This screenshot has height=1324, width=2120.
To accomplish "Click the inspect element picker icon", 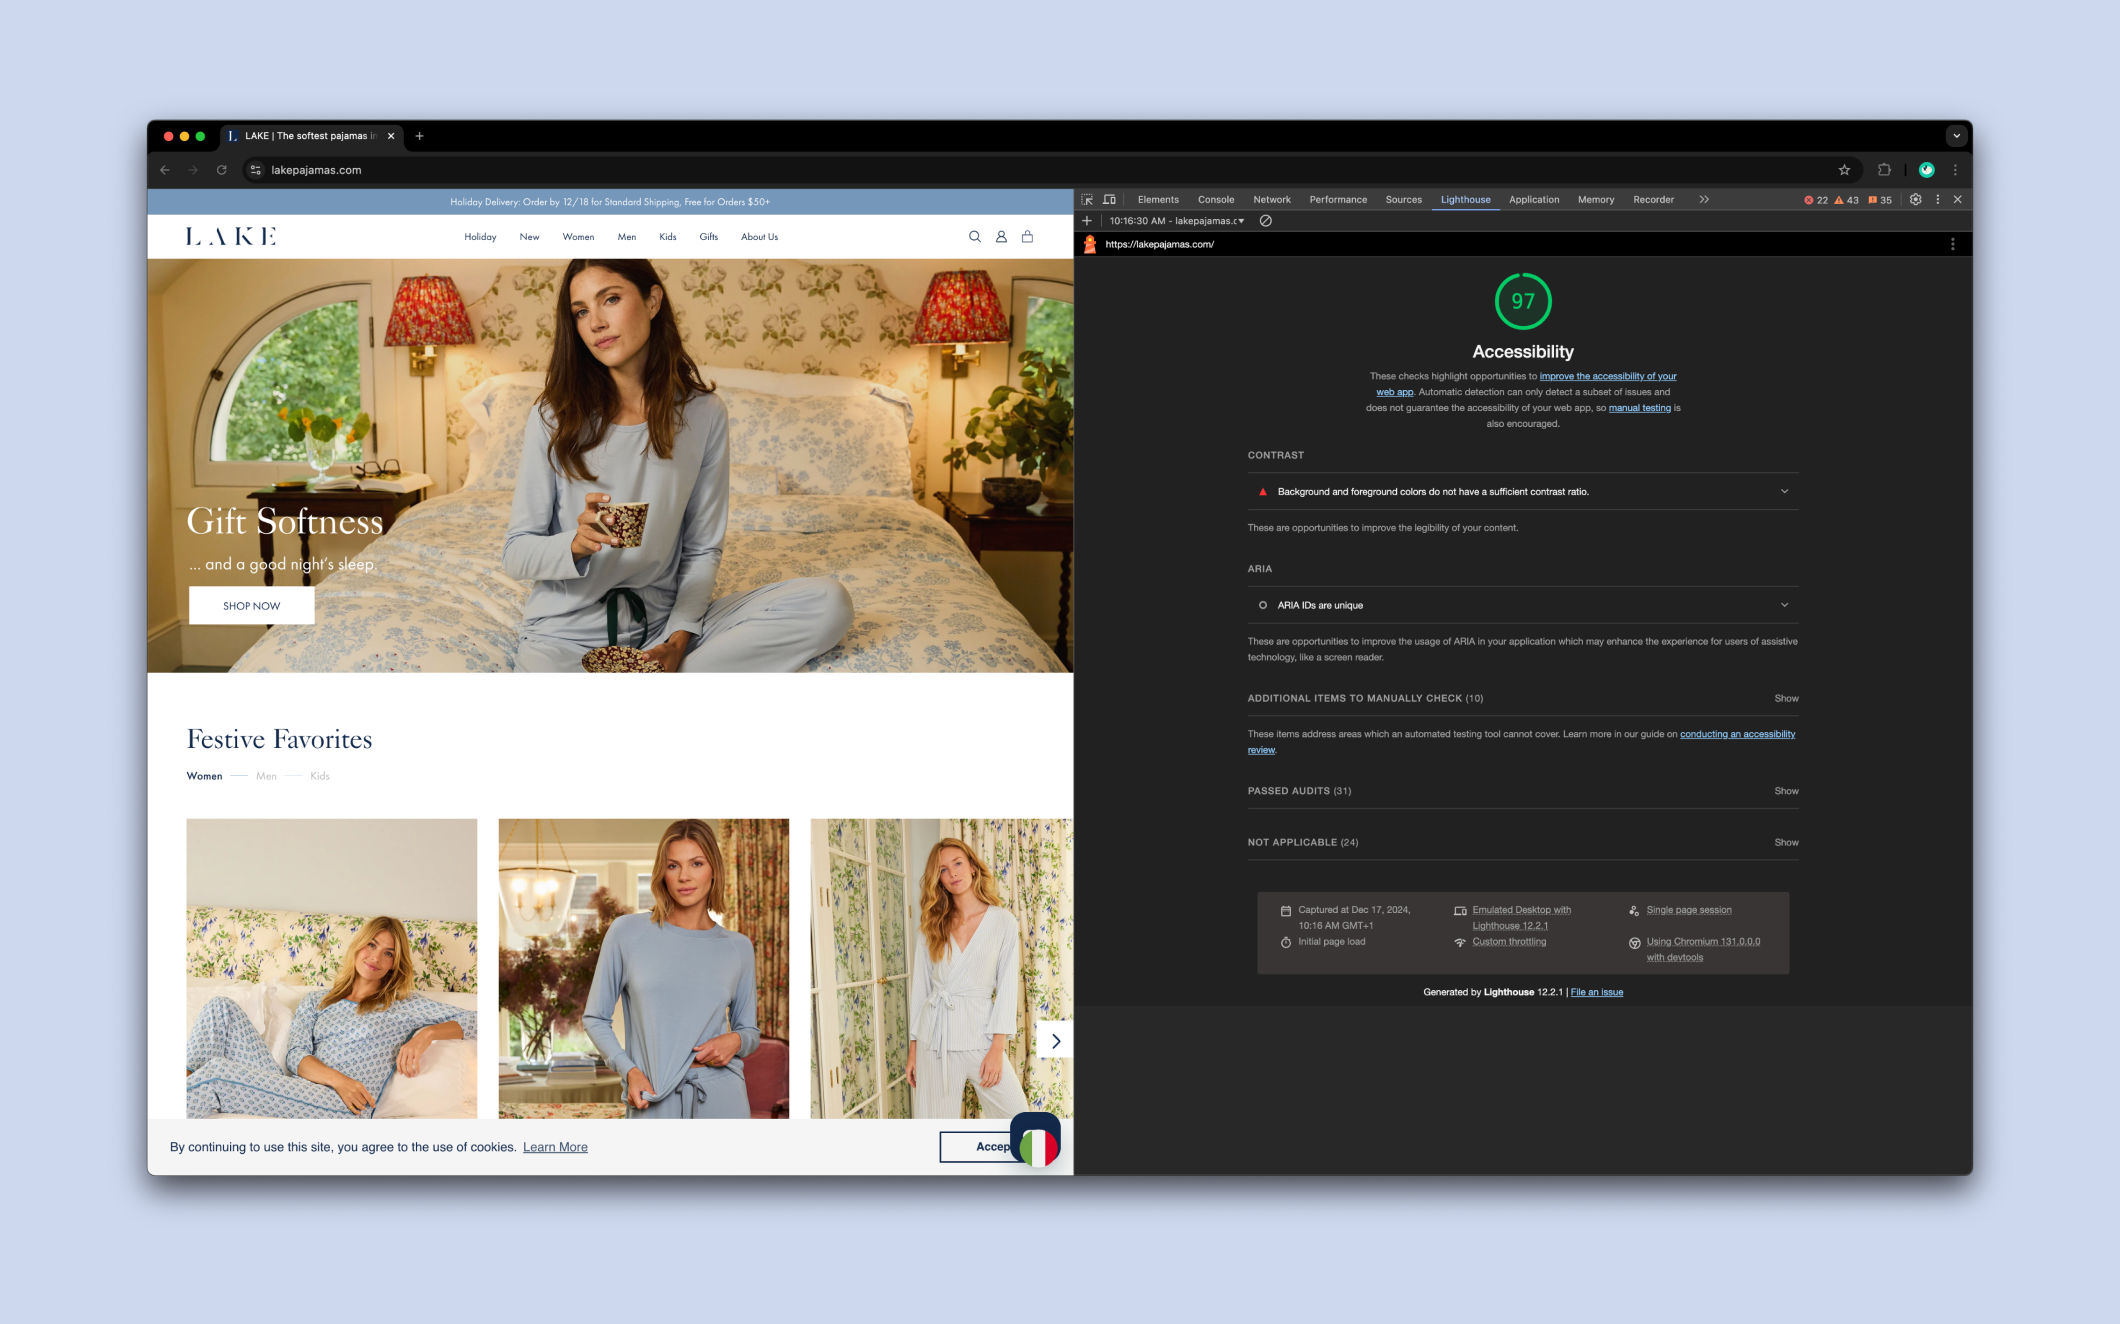I will [x=1087, y=200].
